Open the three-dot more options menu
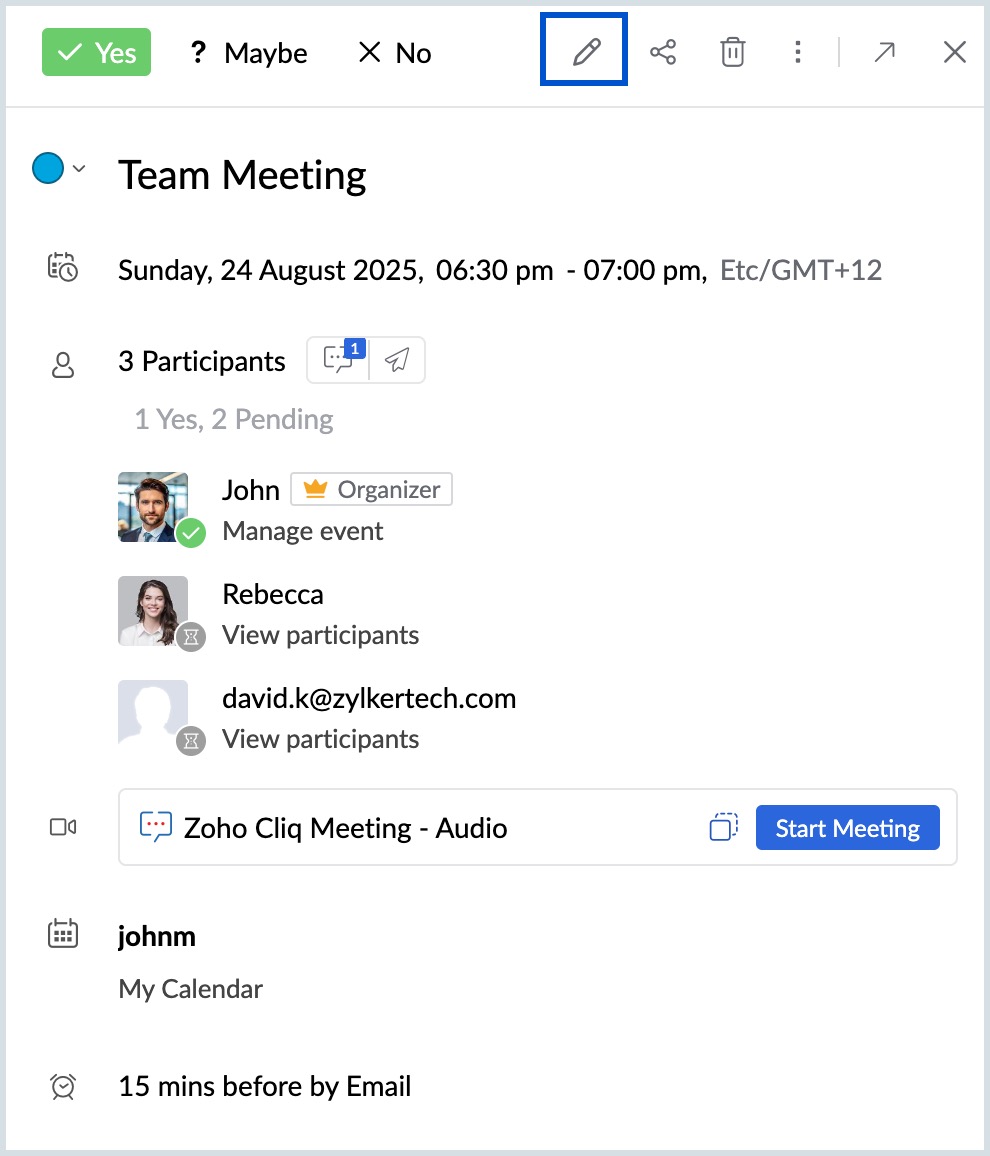Viewport: 990px width, 1156px height. tap(797, 52)
